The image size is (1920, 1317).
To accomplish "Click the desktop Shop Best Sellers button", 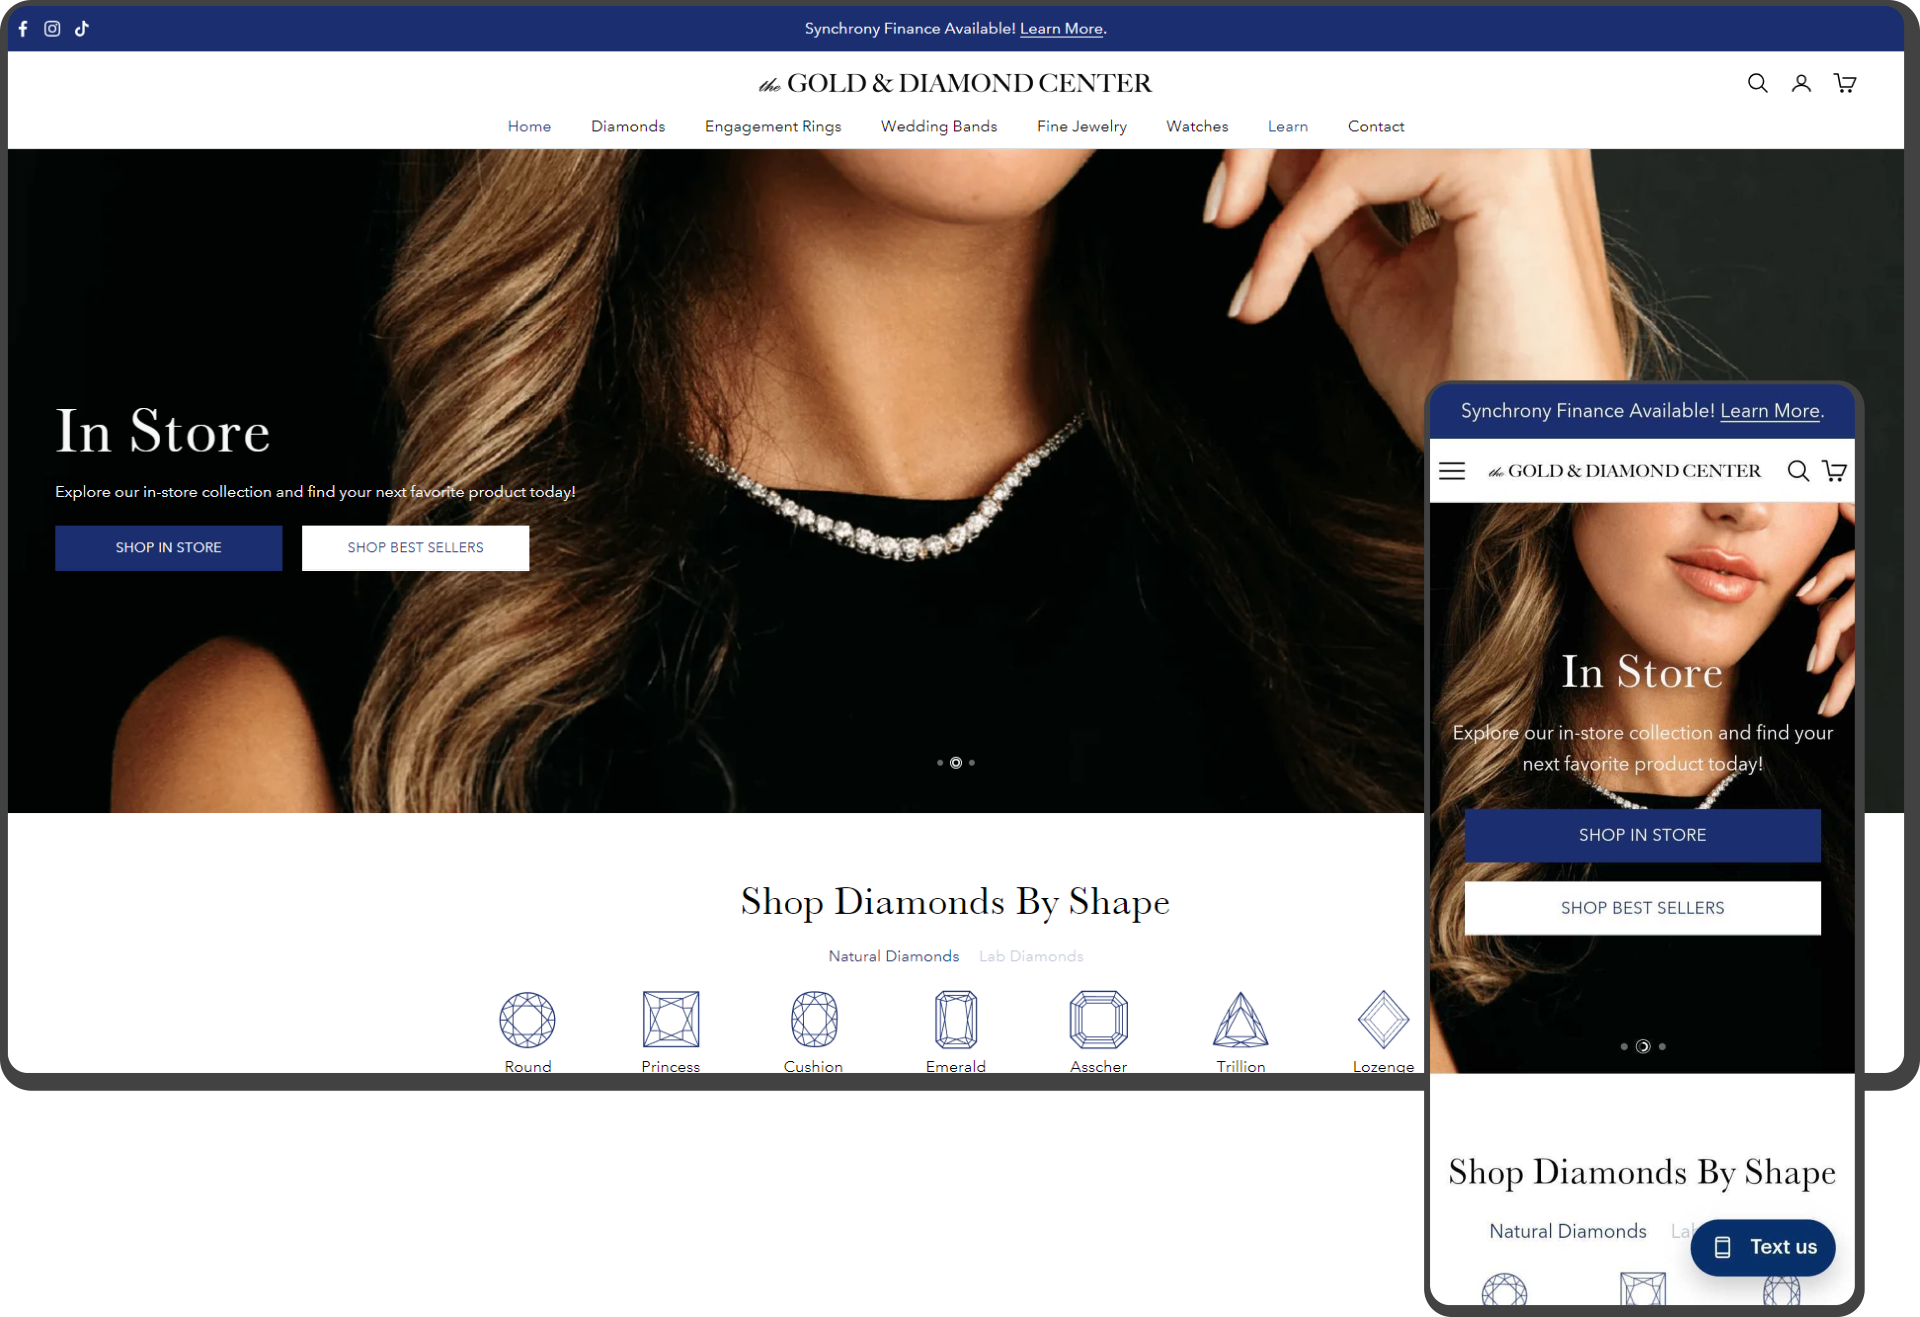I will tap(415, 548).
